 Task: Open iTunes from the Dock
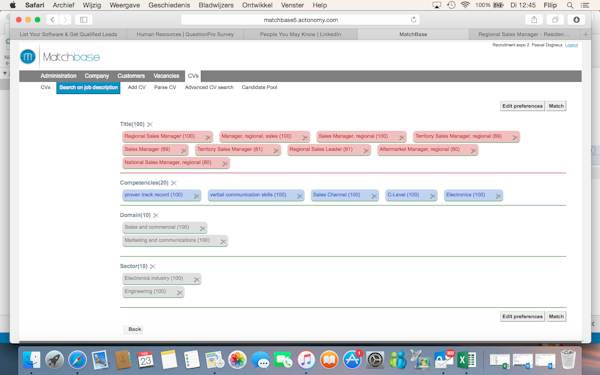[306, 360]
